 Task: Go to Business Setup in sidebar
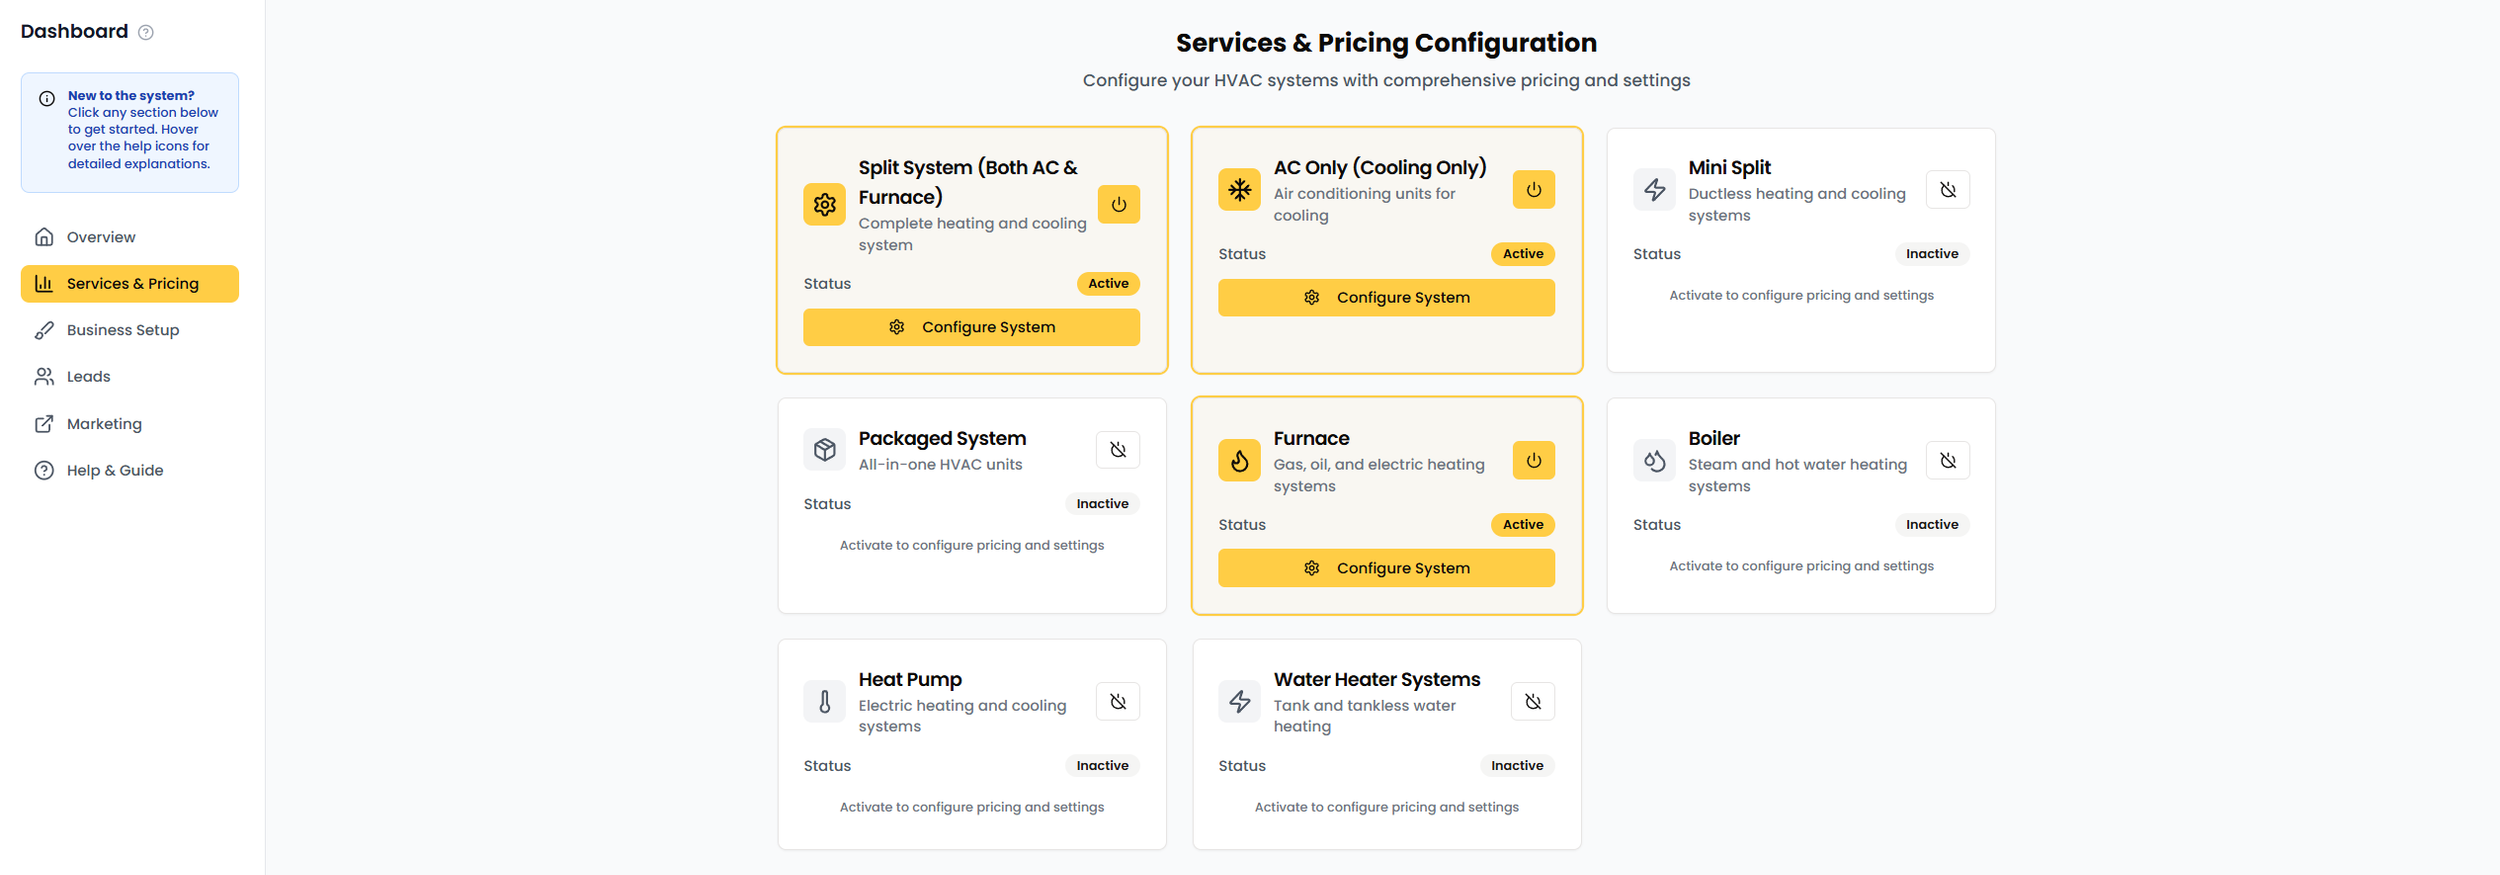click(122, 330)
